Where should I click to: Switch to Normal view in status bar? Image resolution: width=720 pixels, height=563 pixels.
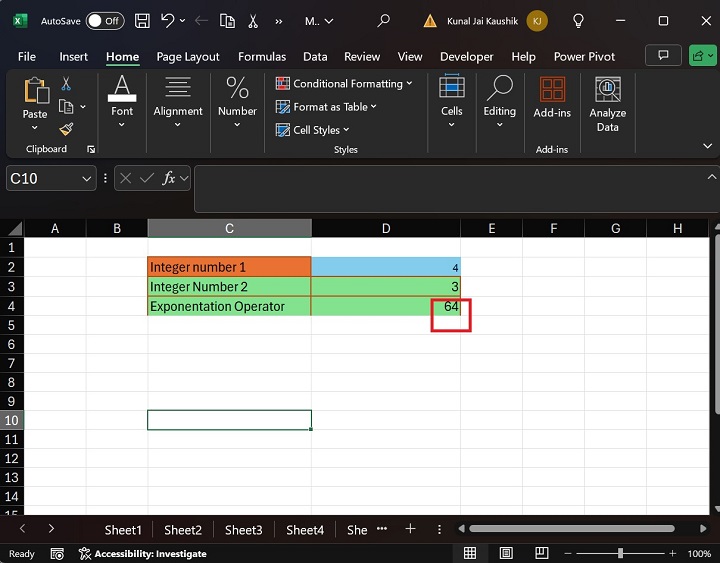[470, 553]
